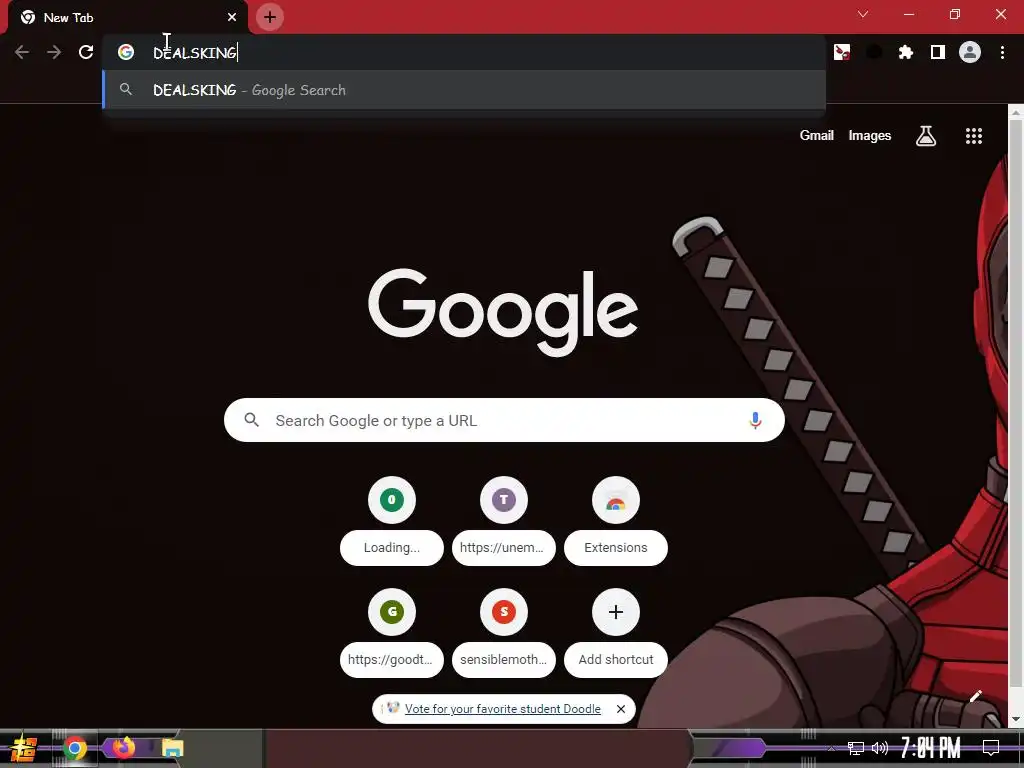Open Chrome from the taskbar
The height and width of the screenshot is (768, 1024).
click(x=74, y=748)
